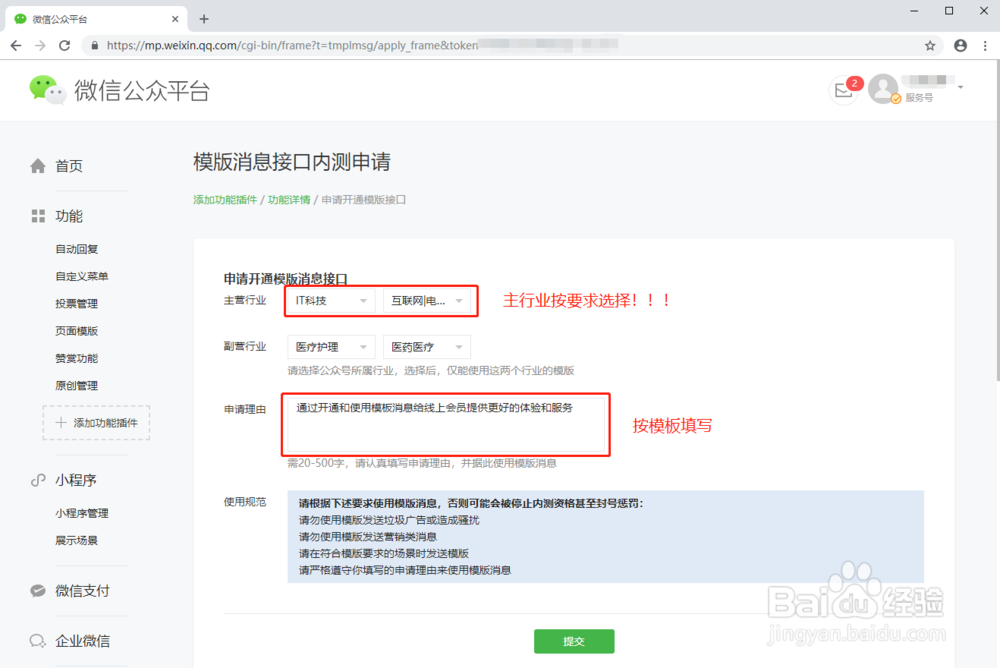The width and height of the screenshot is (1000, 668).
Task: Open the Chrome profile icon
Action: (x=960, y=45)
